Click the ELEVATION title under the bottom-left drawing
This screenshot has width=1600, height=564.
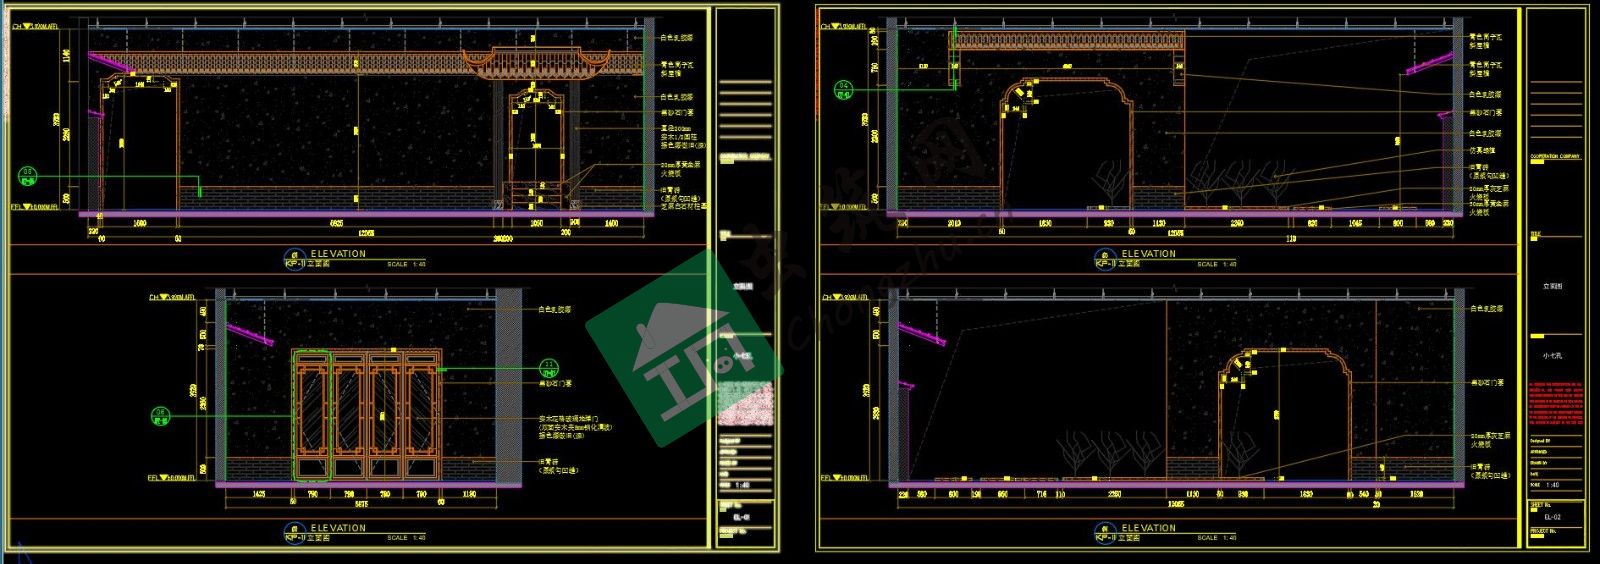[x=338, y=528]
